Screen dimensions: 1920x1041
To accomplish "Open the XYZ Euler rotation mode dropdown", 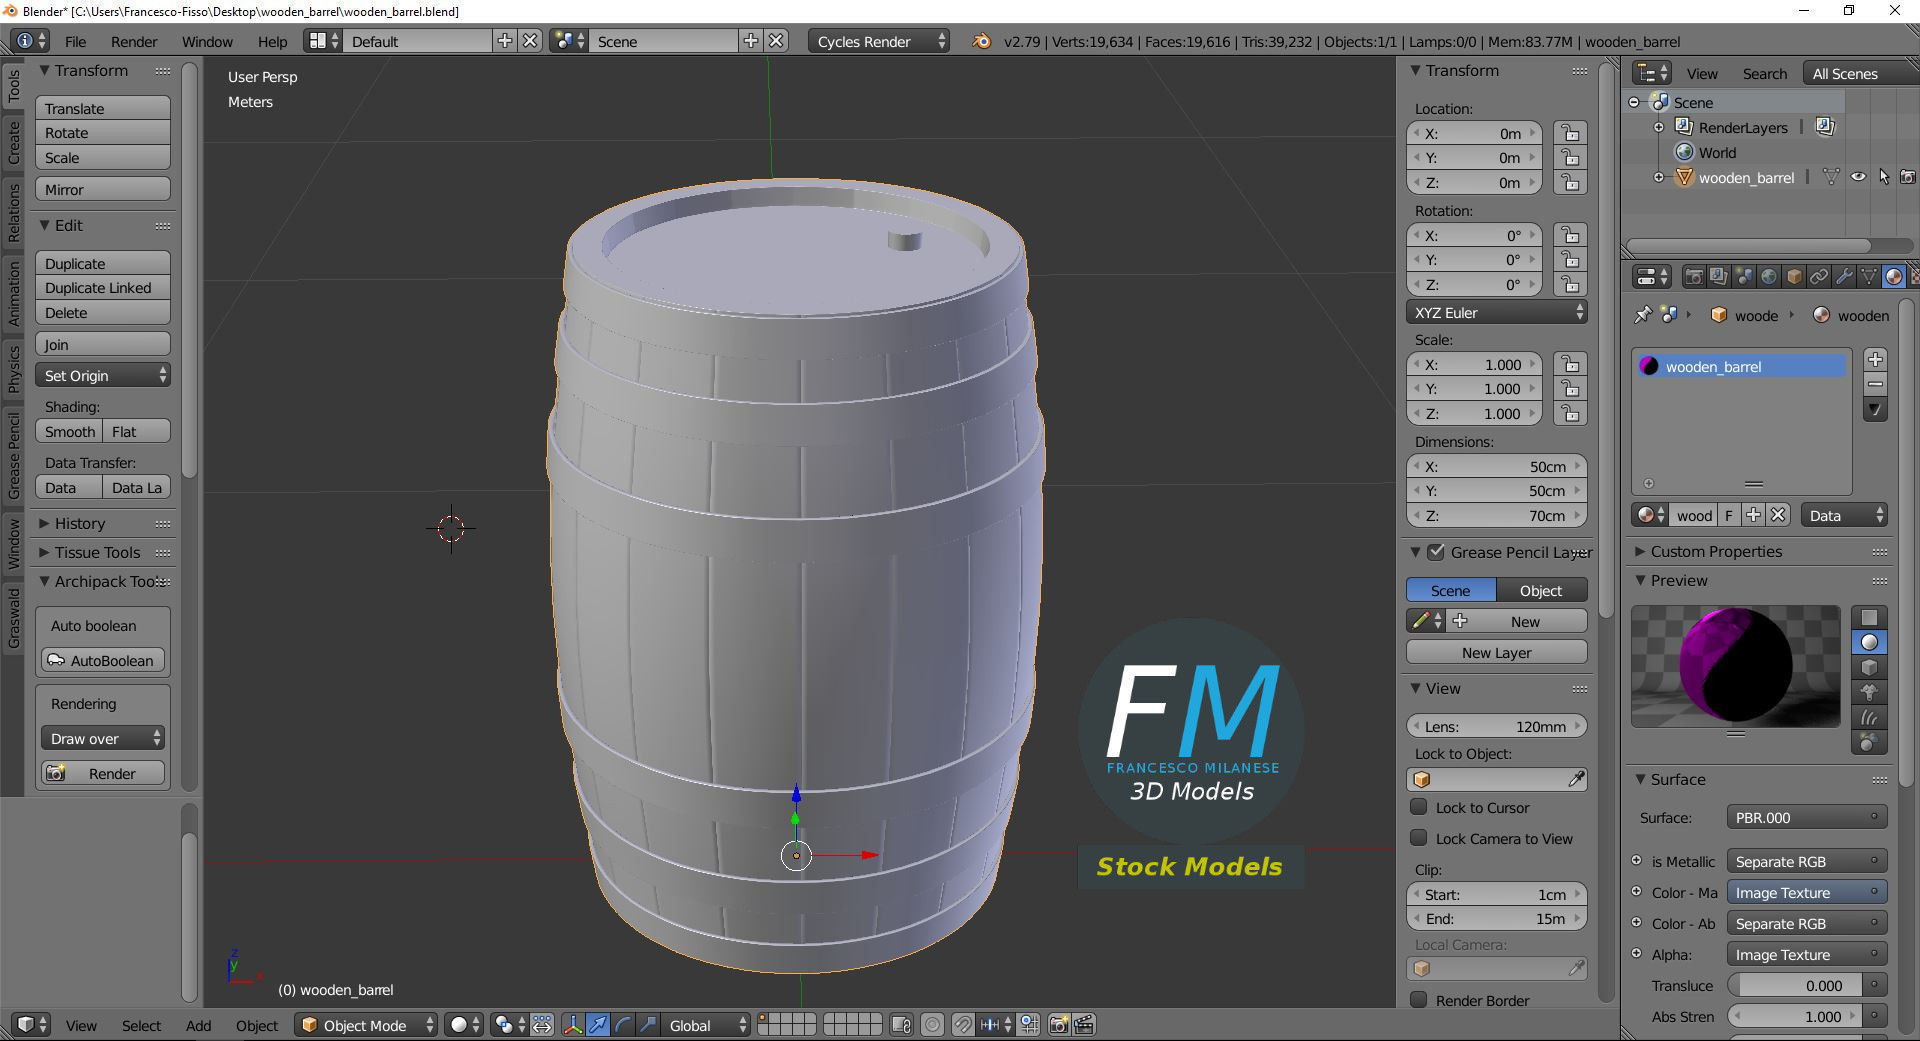I will coord(1496,312).
